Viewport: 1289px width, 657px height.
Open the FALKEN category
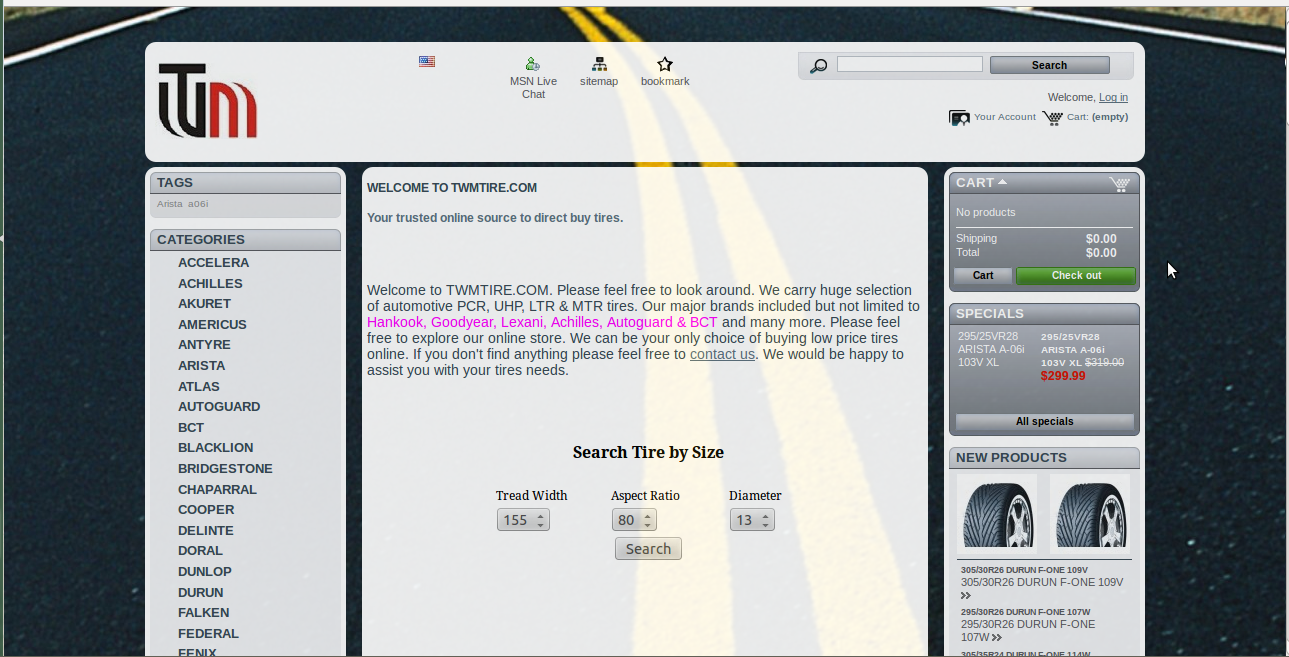[203, 613]
